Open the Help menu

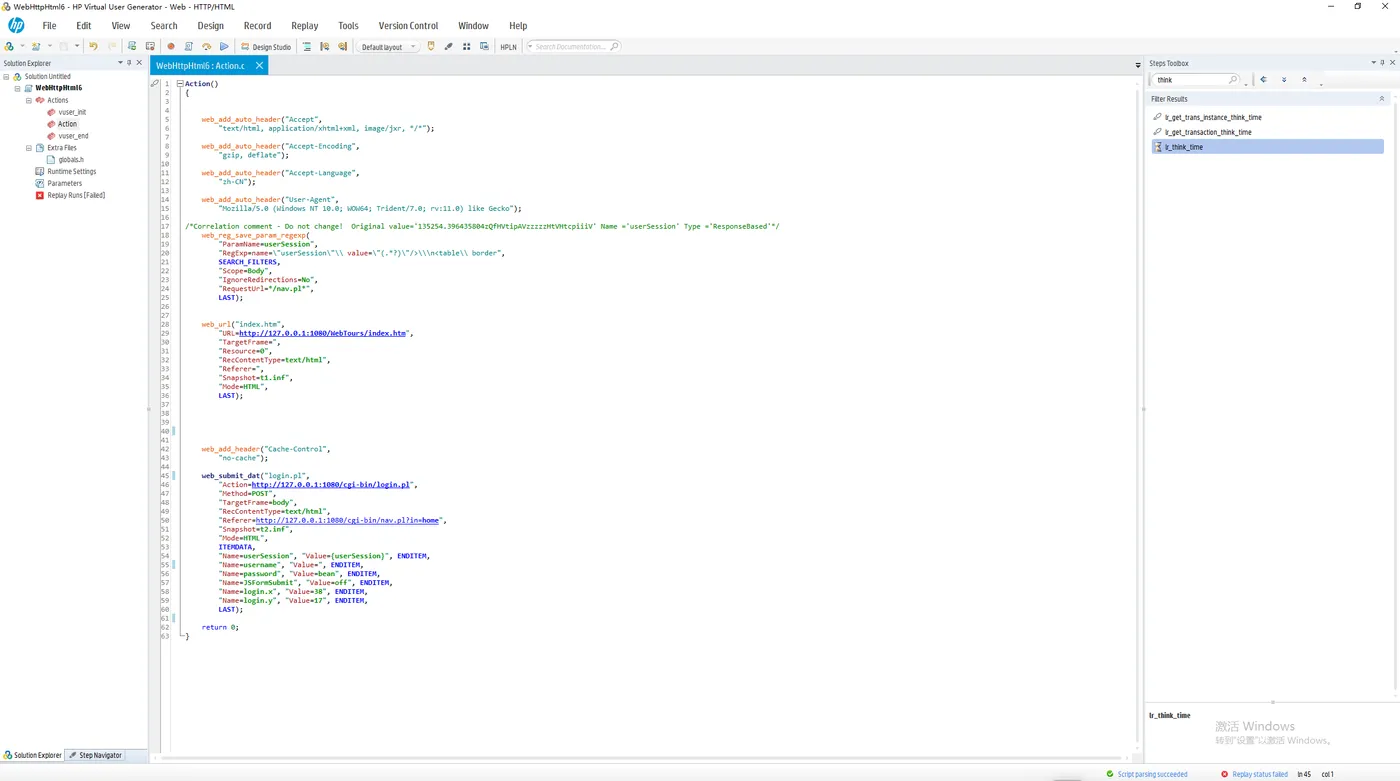[518, 26]
